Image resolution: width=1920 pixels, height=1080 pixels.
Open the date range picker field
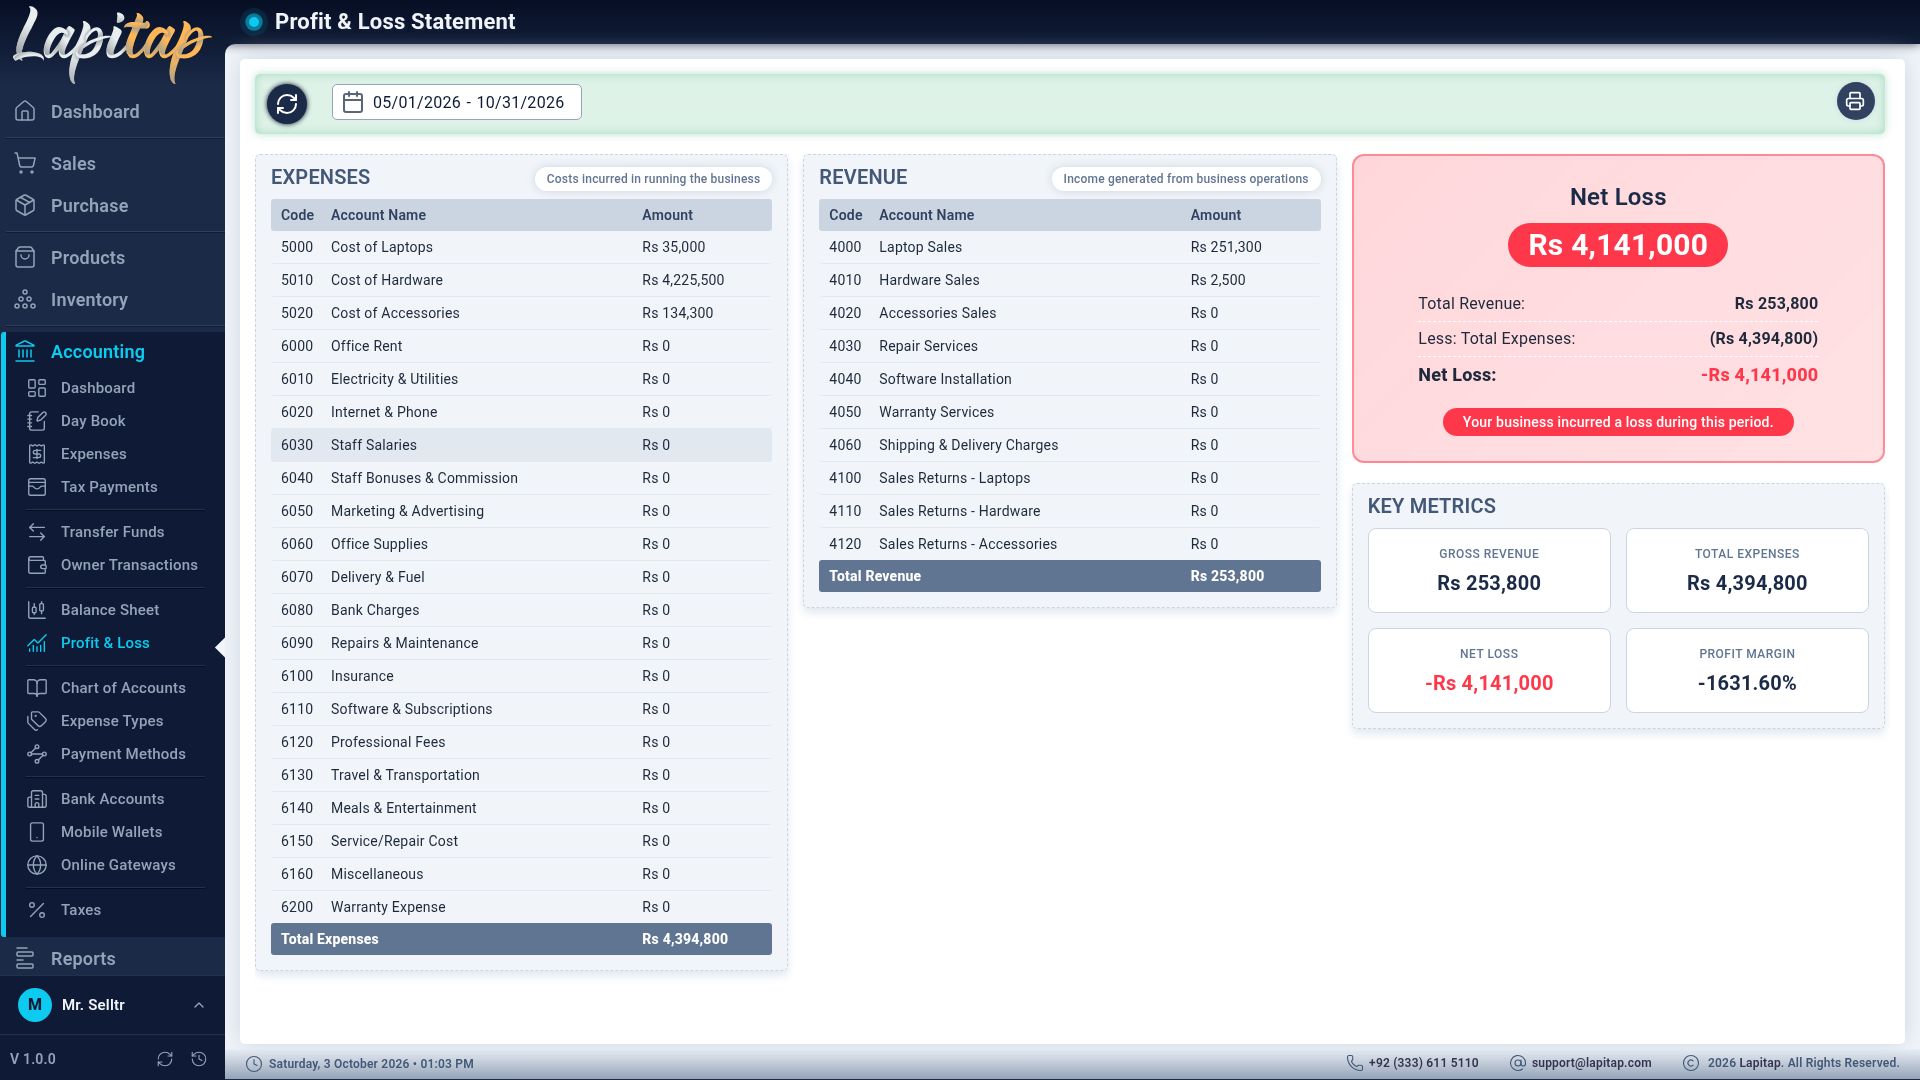coord(457,102)
